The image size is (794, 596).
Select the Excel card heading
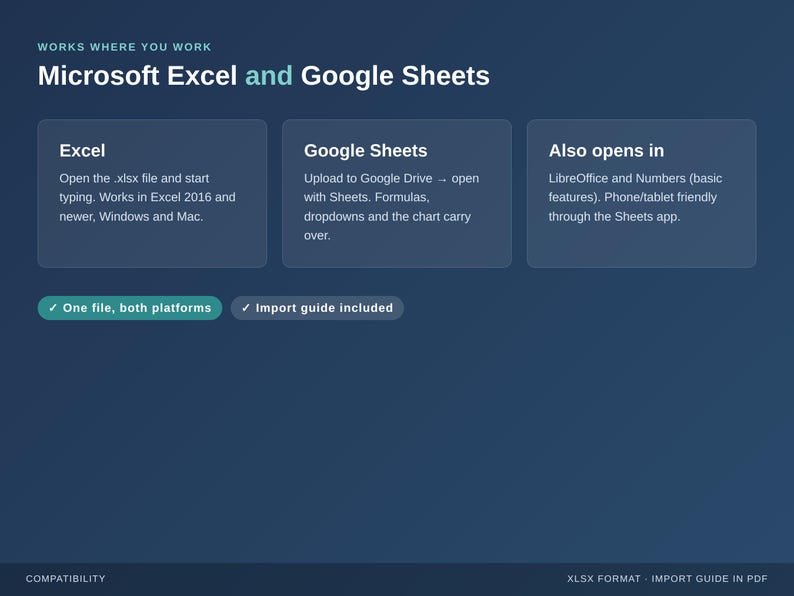click(x=83, y=150)
